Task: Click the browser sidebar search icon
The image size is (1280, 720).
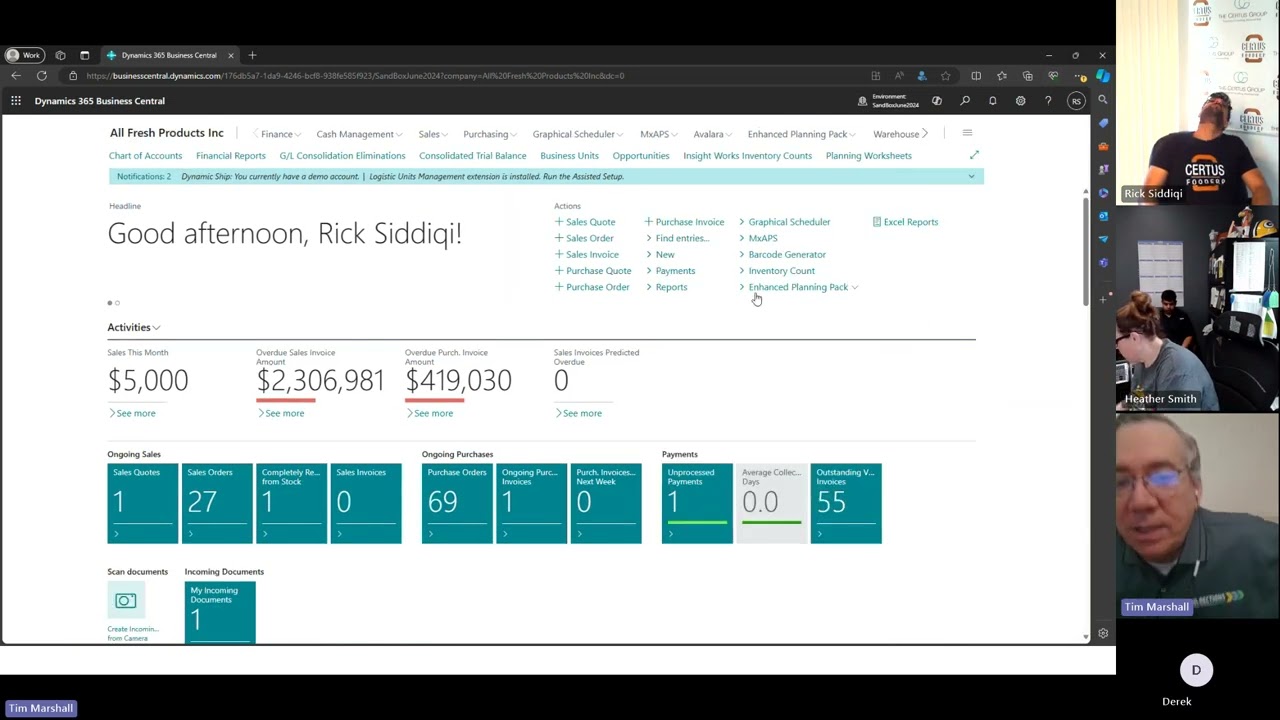Action: point(1103,100)
